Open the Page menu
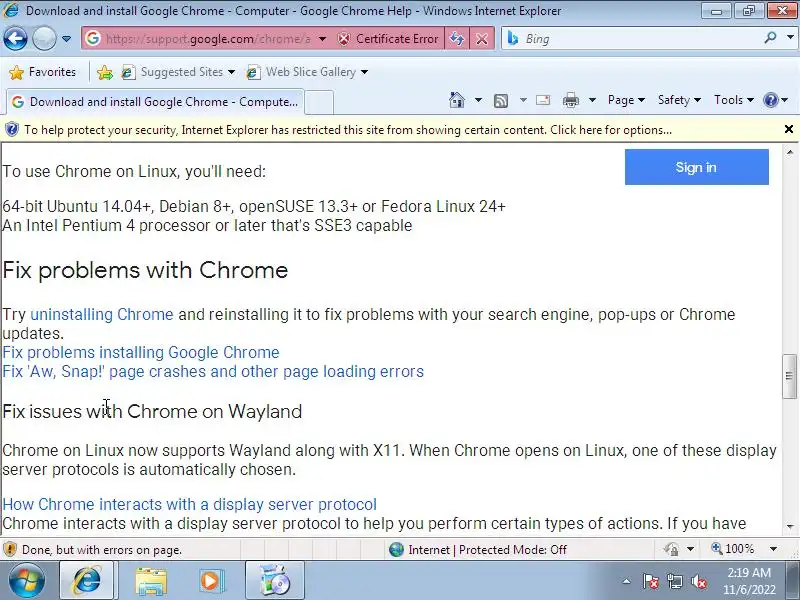Image resolution: width=800 pixels, height=600 pixels. pos(626,100)
